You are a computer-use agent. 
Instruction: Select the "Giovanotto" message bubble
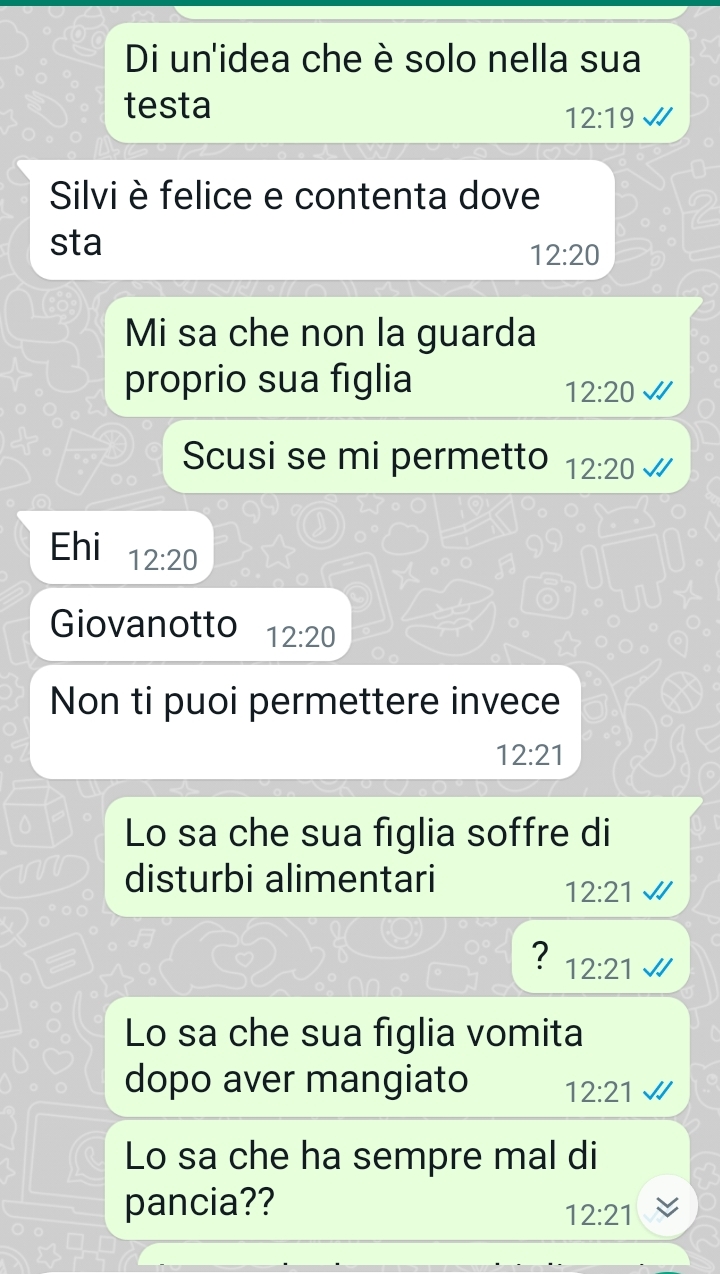[190, 624]
